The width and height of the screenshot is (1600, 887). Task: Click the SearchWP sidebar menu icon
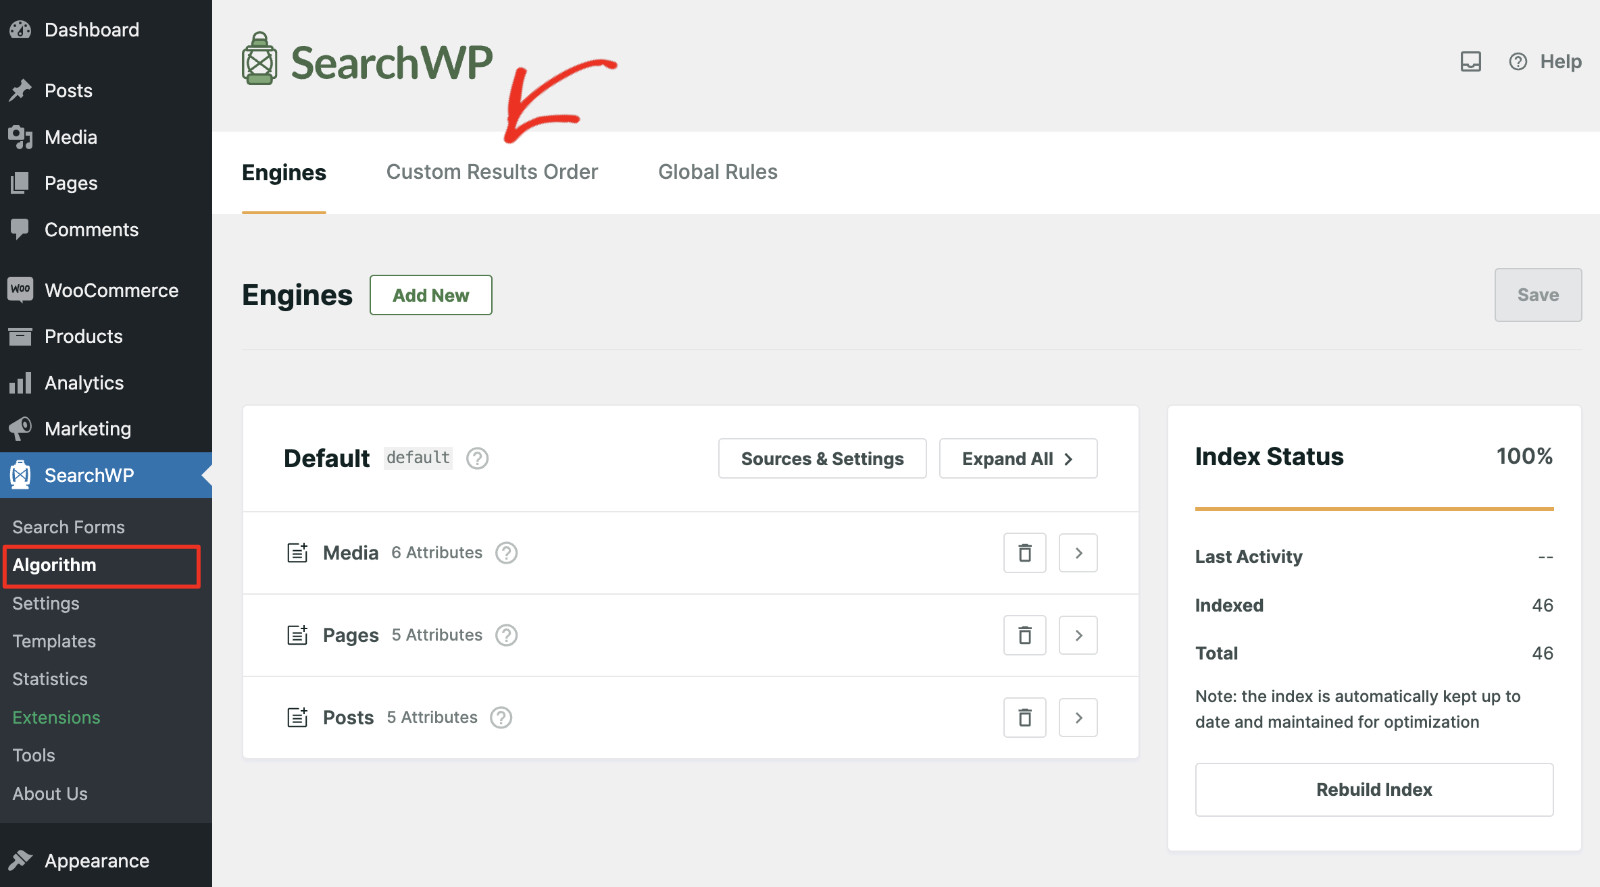(x=20, y=475)
